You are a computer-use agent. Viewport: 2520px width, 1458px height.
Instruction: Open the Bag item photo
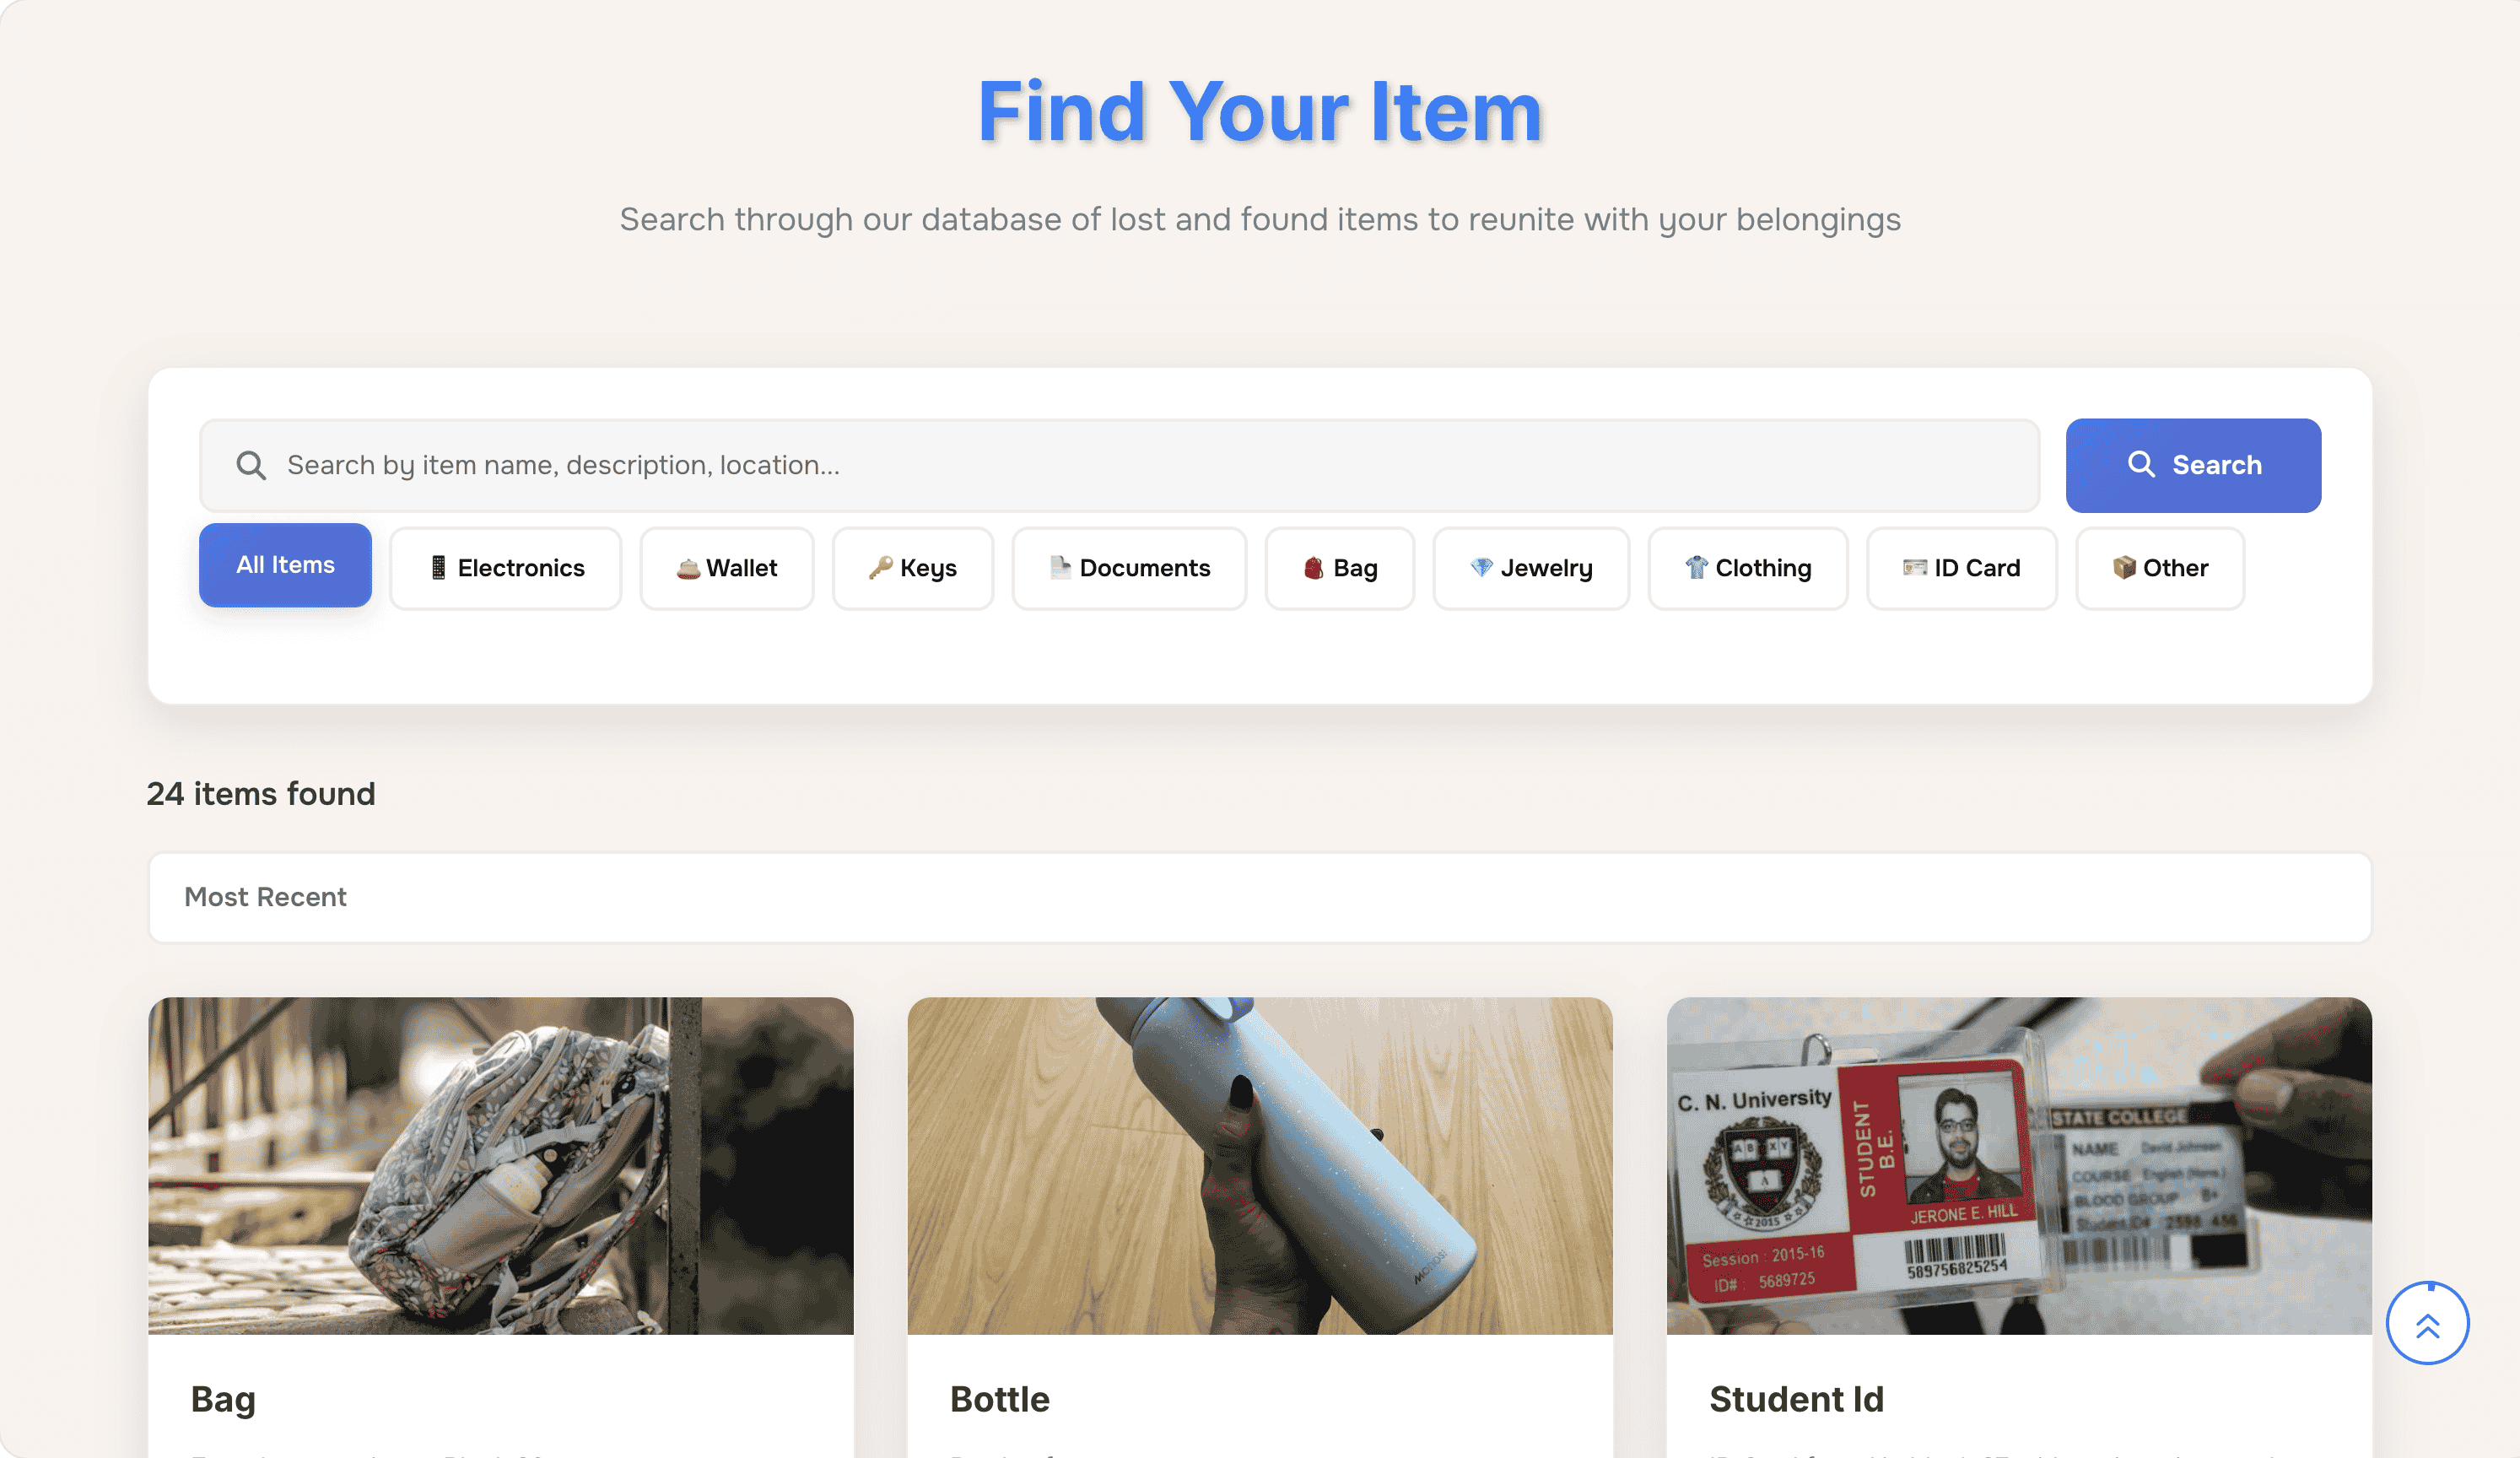501,1165
